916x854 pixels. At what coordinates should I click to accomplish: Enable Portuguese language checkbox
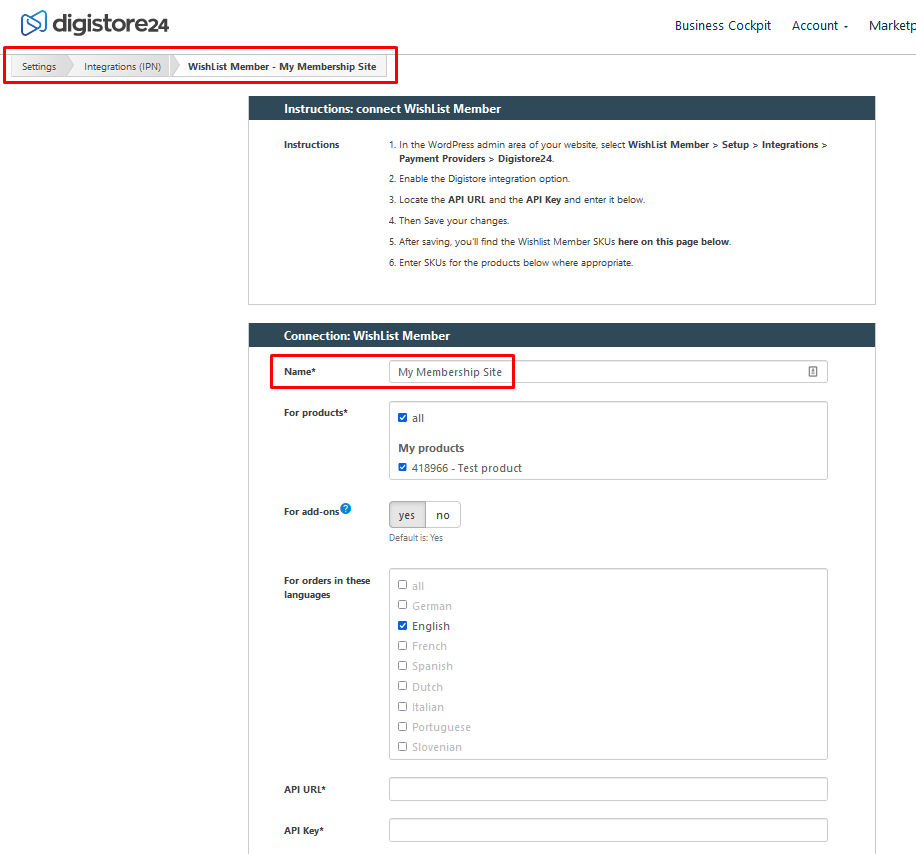[403, 727]
